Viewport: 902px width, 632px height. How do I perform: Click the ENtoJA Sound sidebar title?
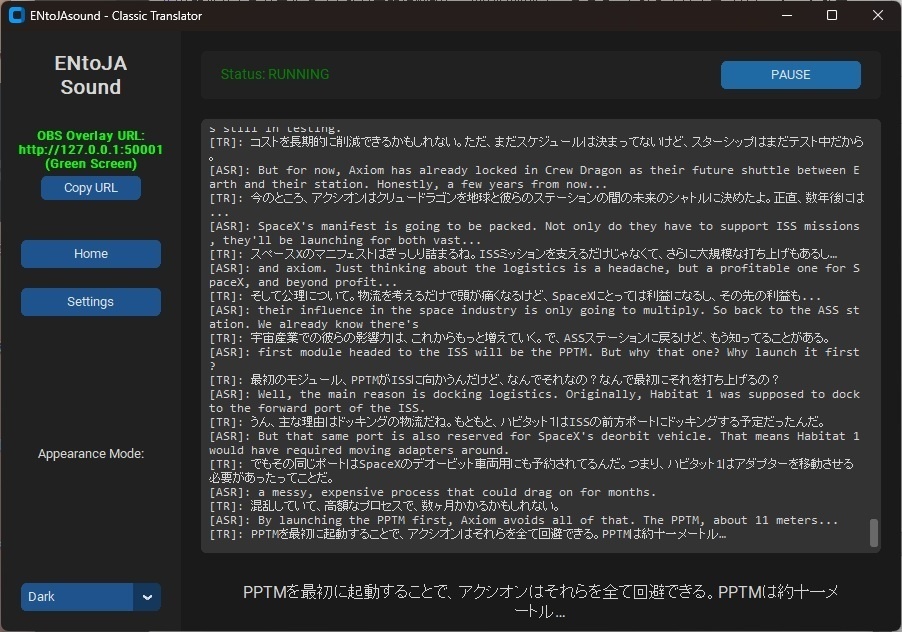(x=91, y=75)
